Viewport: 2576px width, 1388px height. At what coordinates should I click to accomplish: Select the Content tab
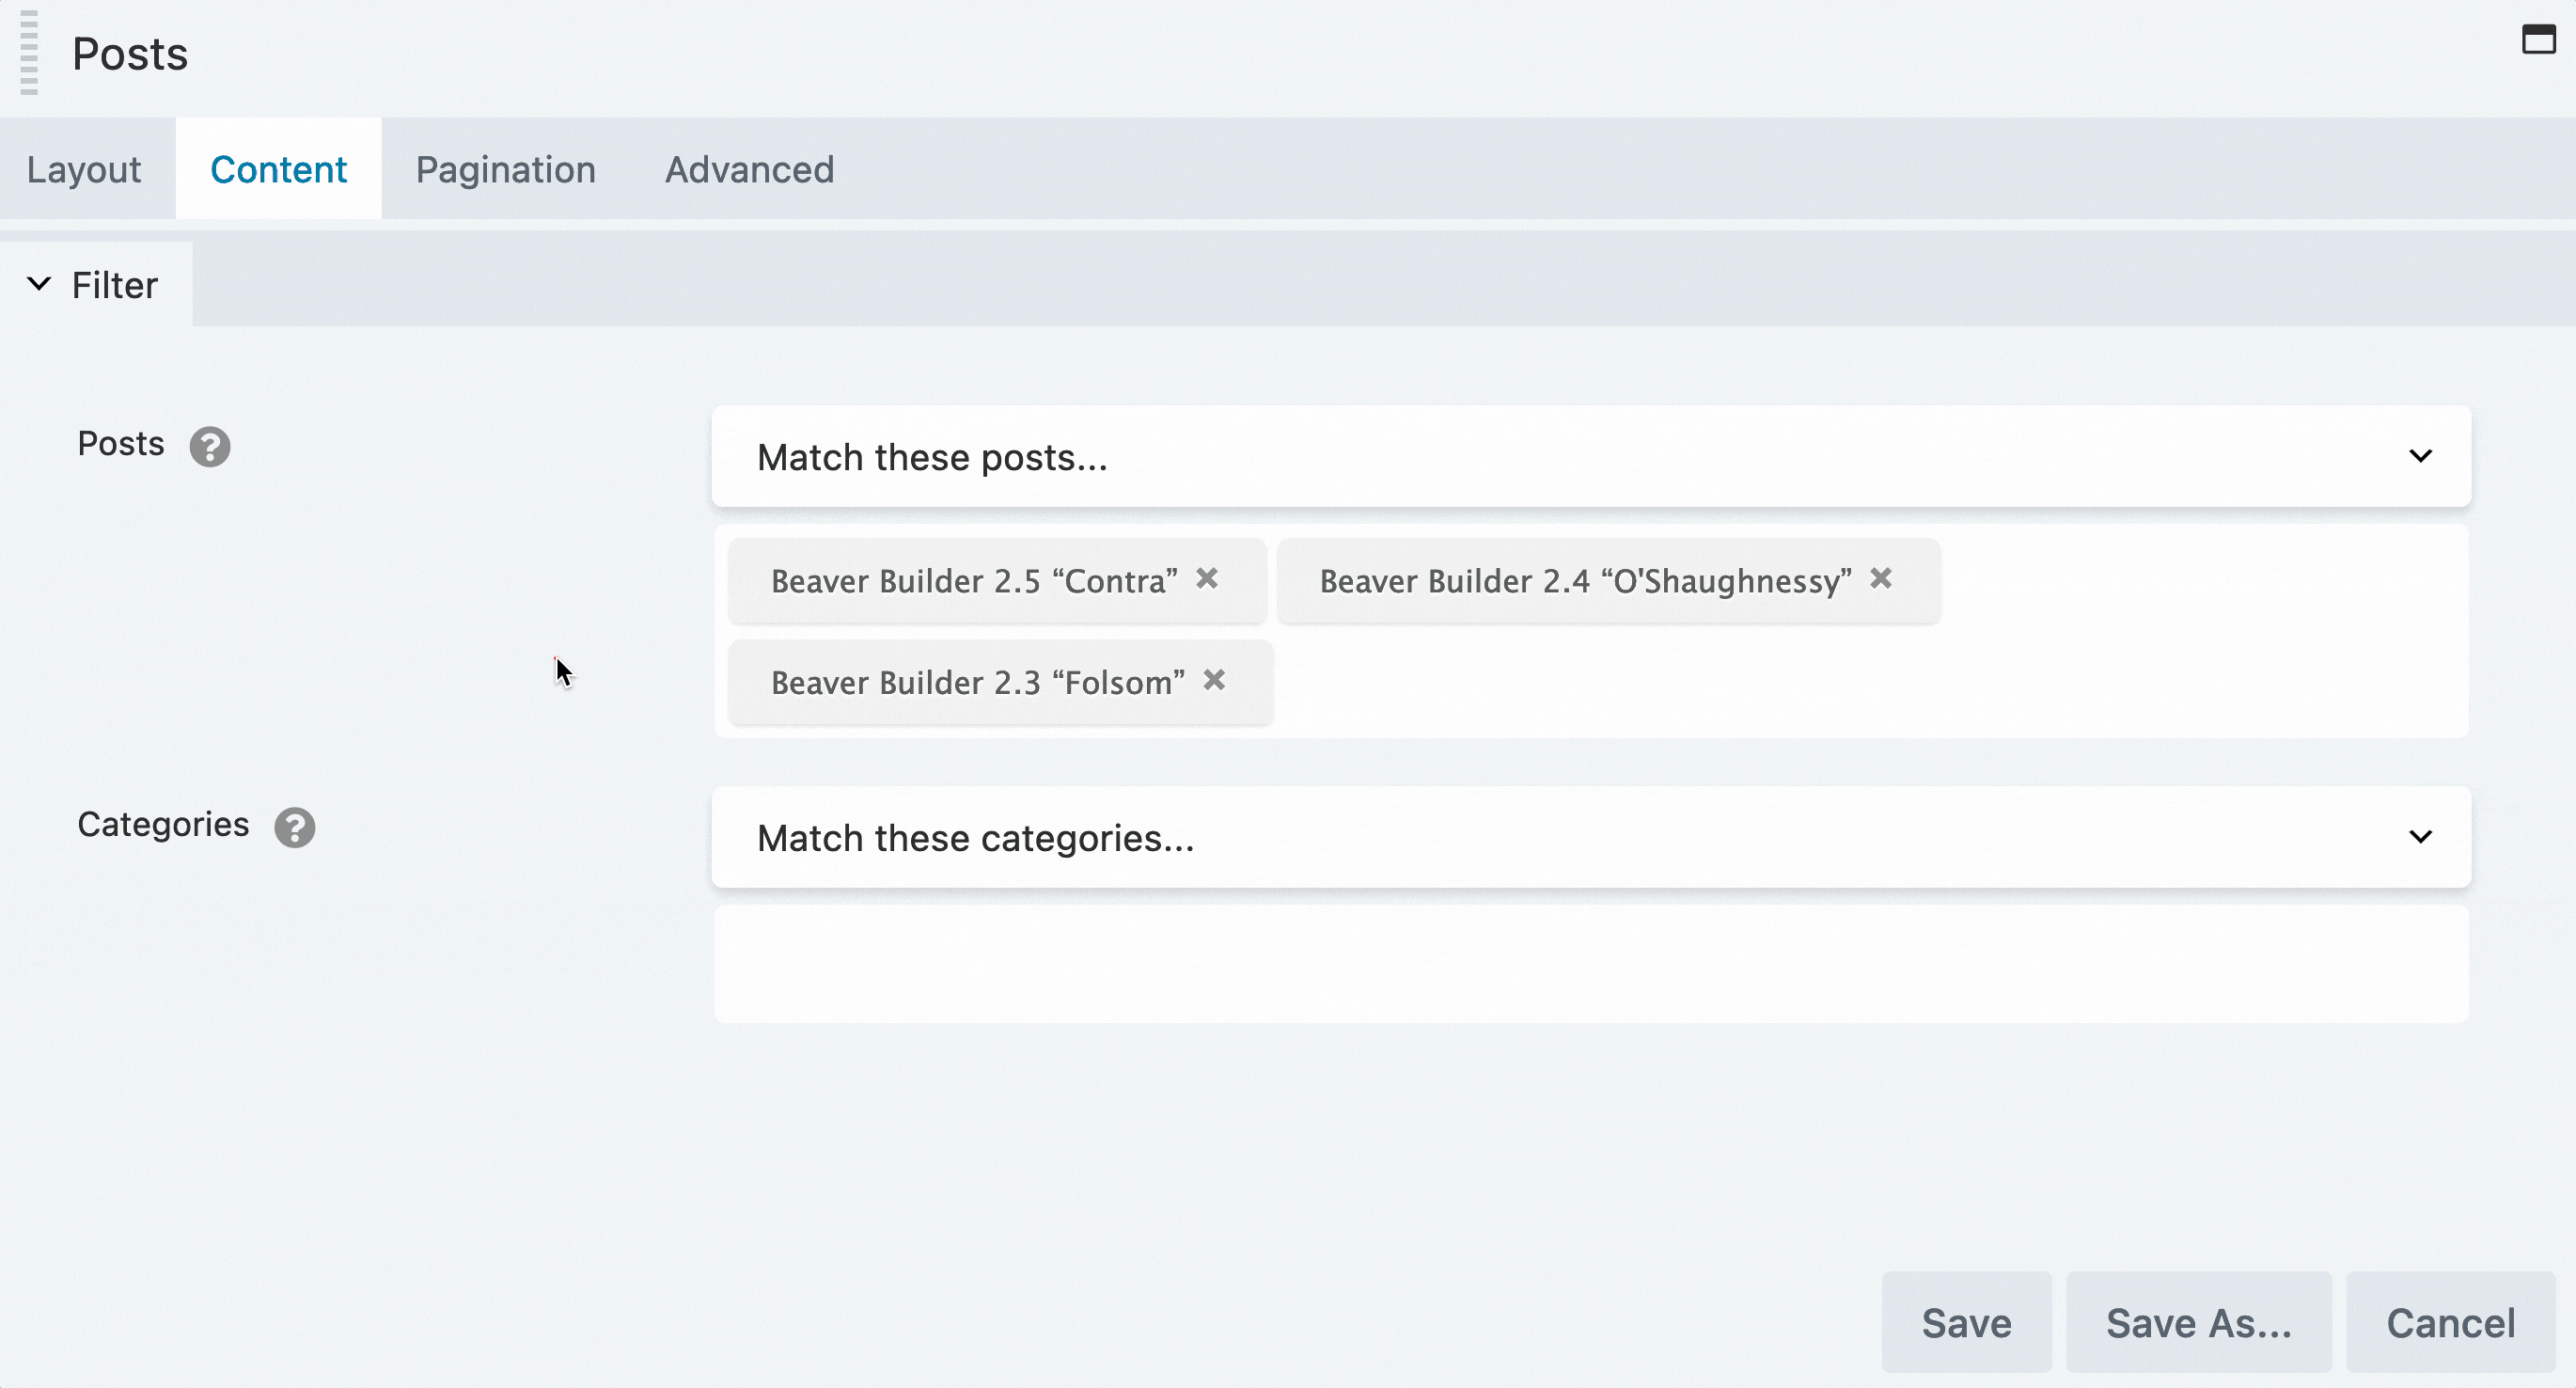tap(278, 169)
